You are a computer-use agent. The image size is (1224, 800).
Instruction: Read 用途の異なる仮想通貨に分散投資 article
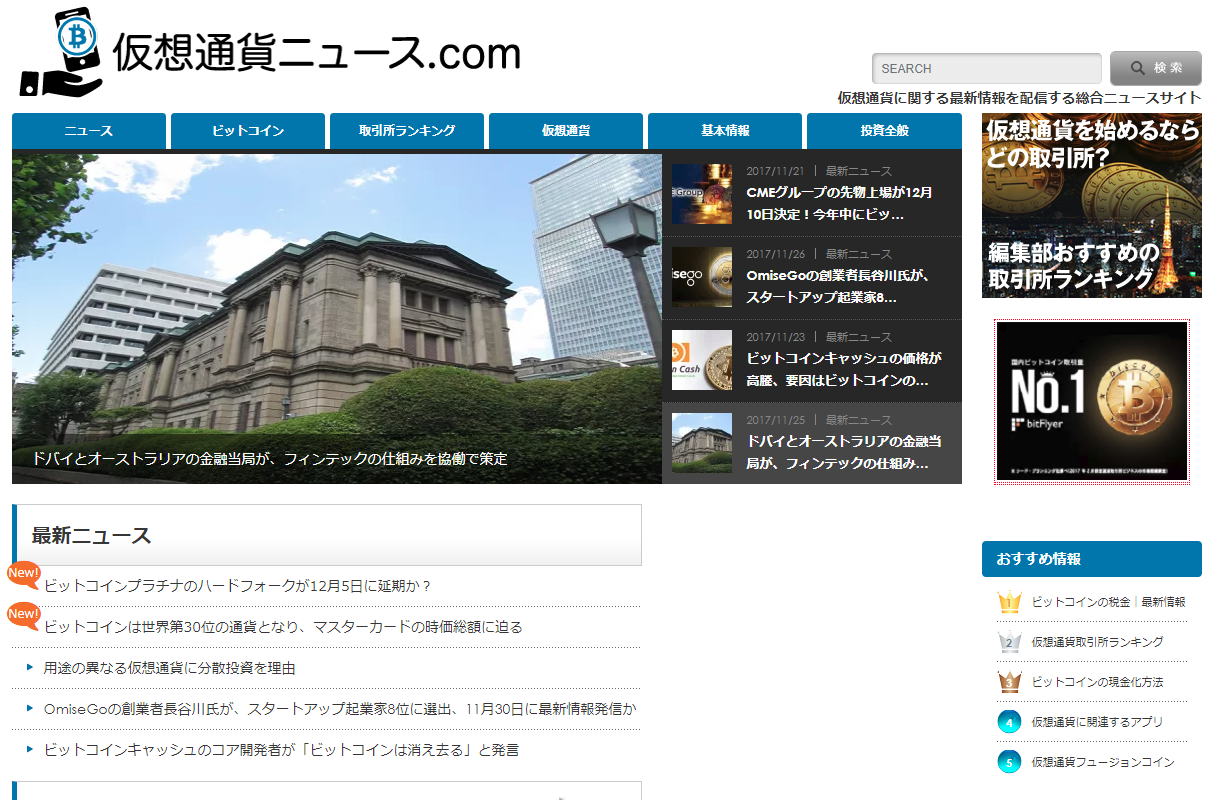point(170,668)
